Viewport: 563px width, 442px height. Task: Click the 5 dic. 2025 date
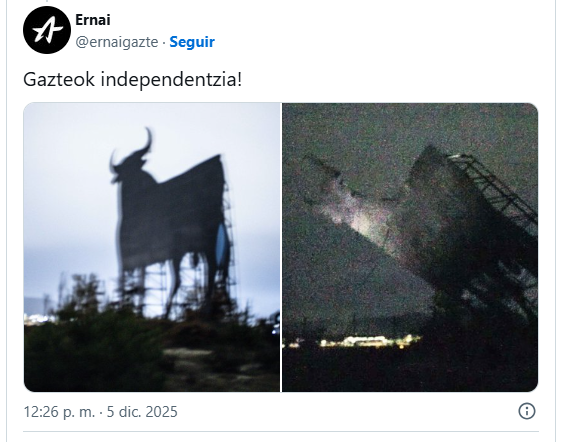pos(142,411)
